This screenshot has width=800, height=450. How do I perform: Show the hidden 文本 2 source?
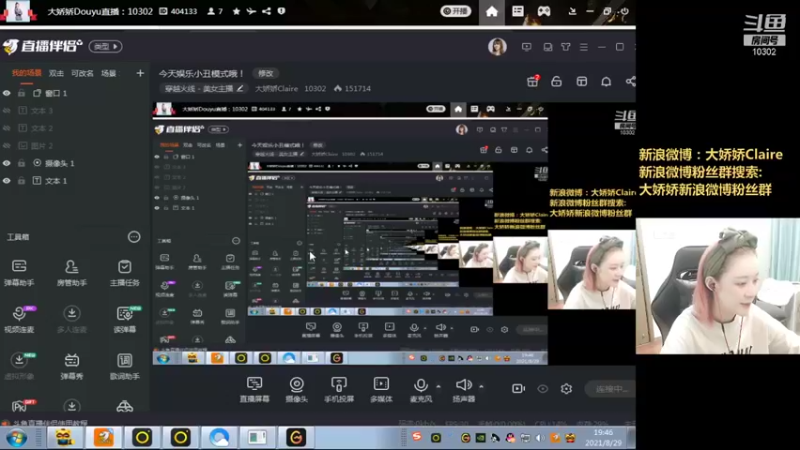tap(7, 128)
